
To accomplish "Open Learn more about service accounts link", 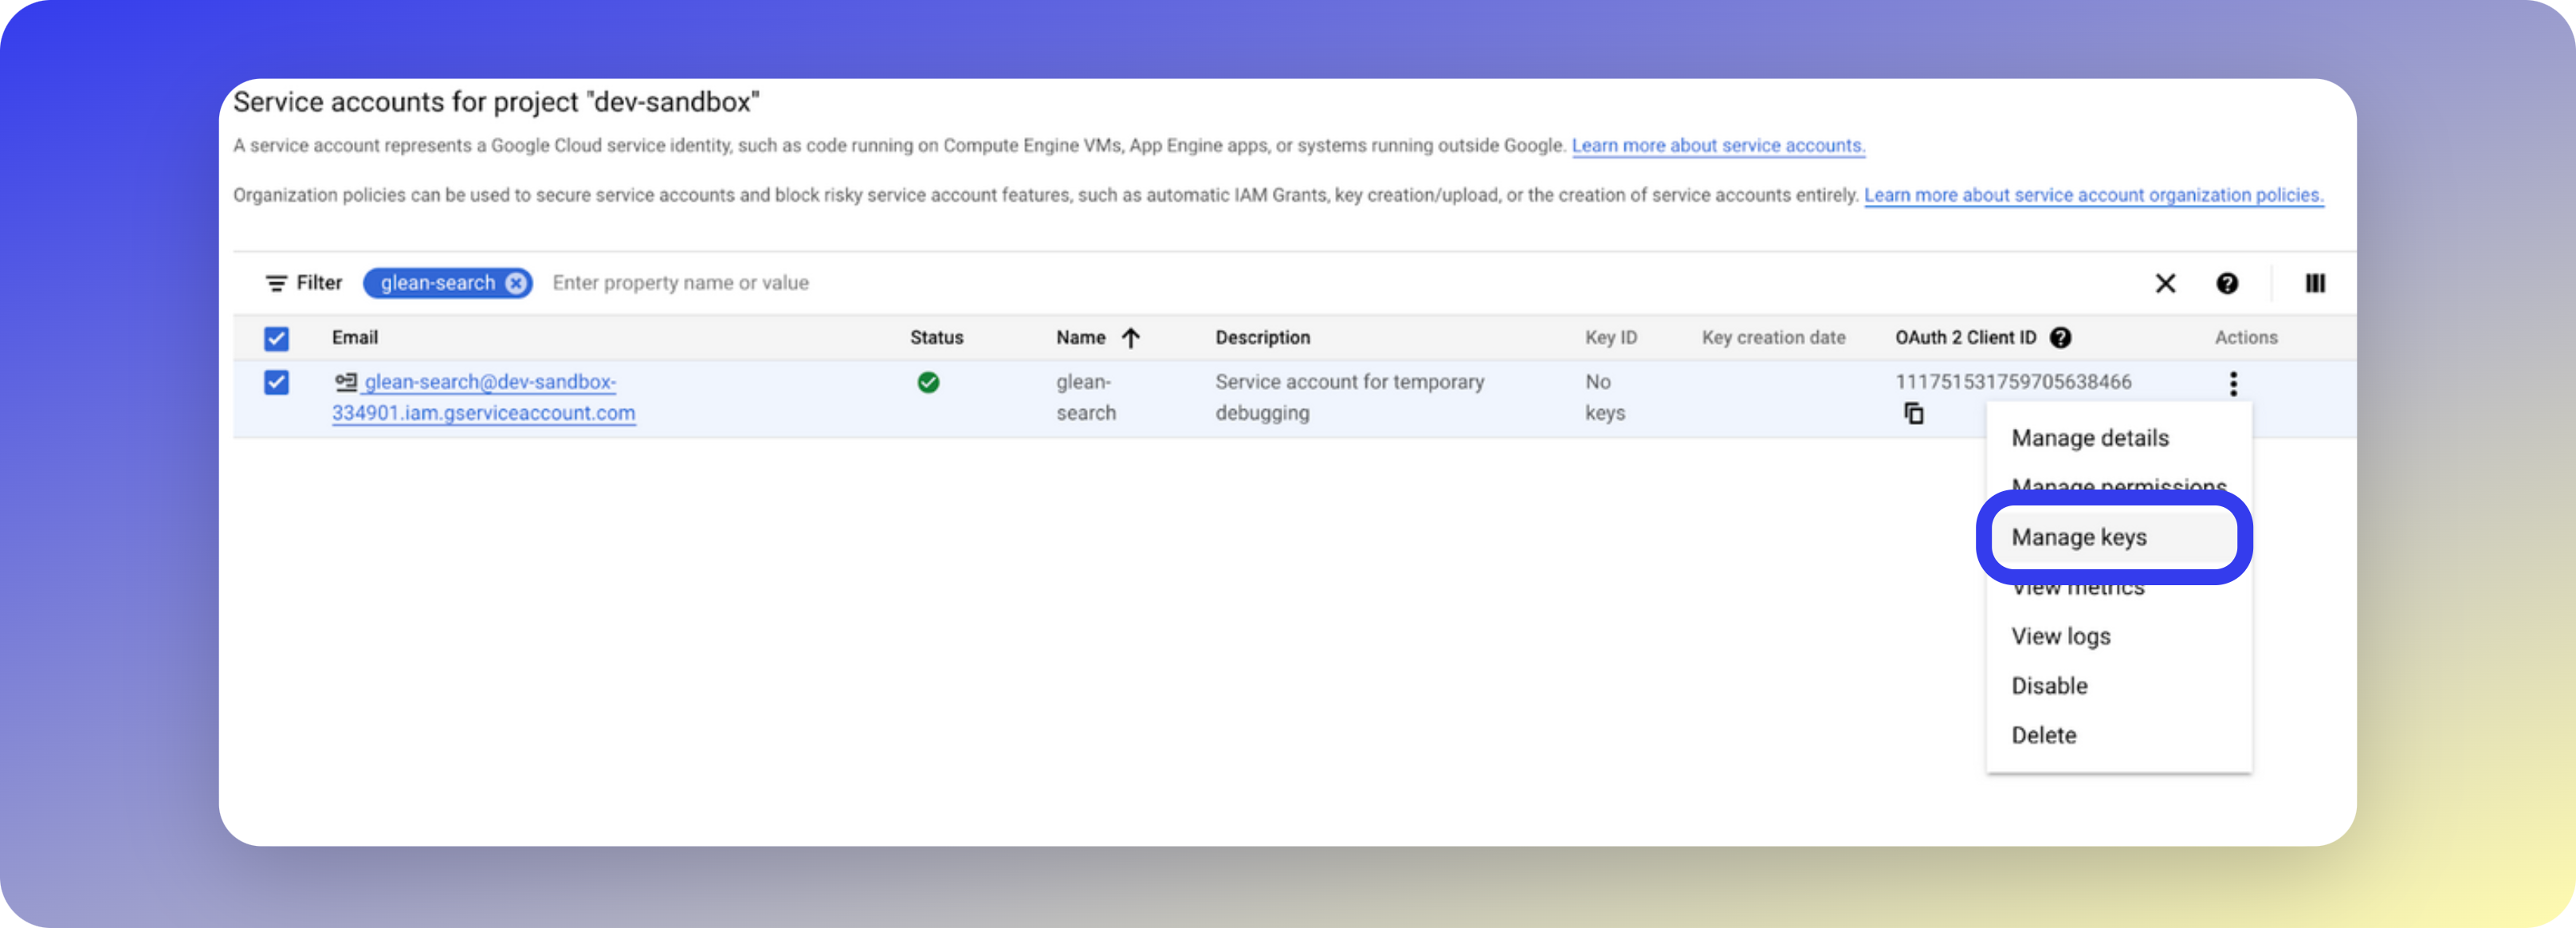I will 1717,145.
